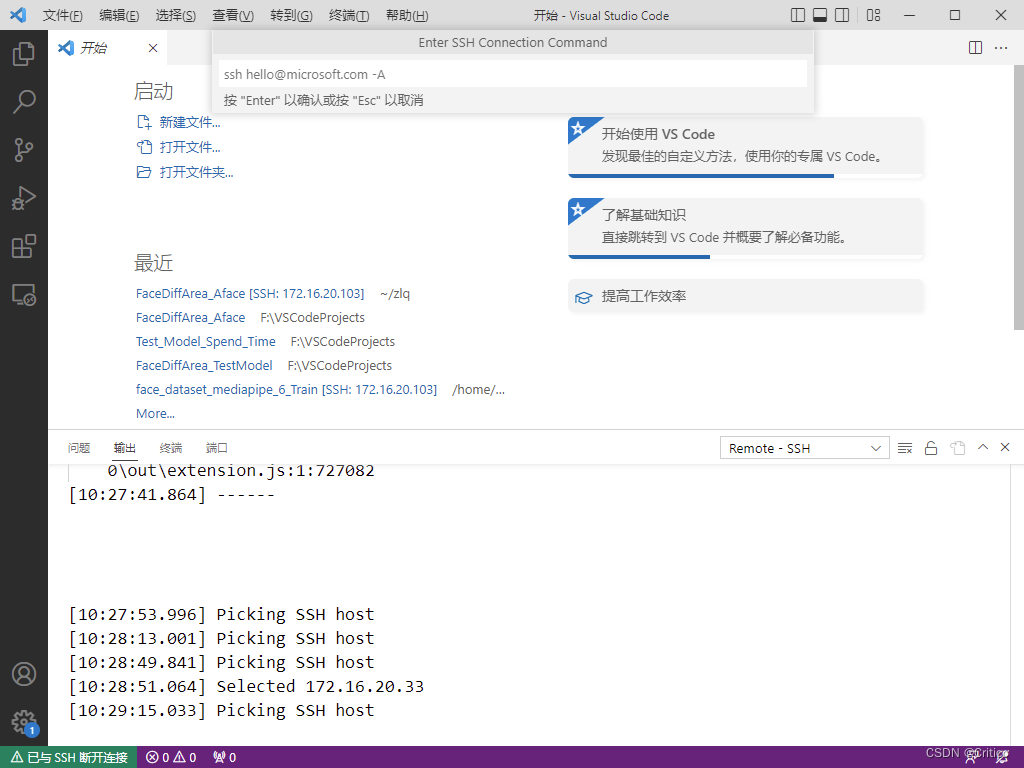Open editor More Actions ellipsis

[1000, 48]
